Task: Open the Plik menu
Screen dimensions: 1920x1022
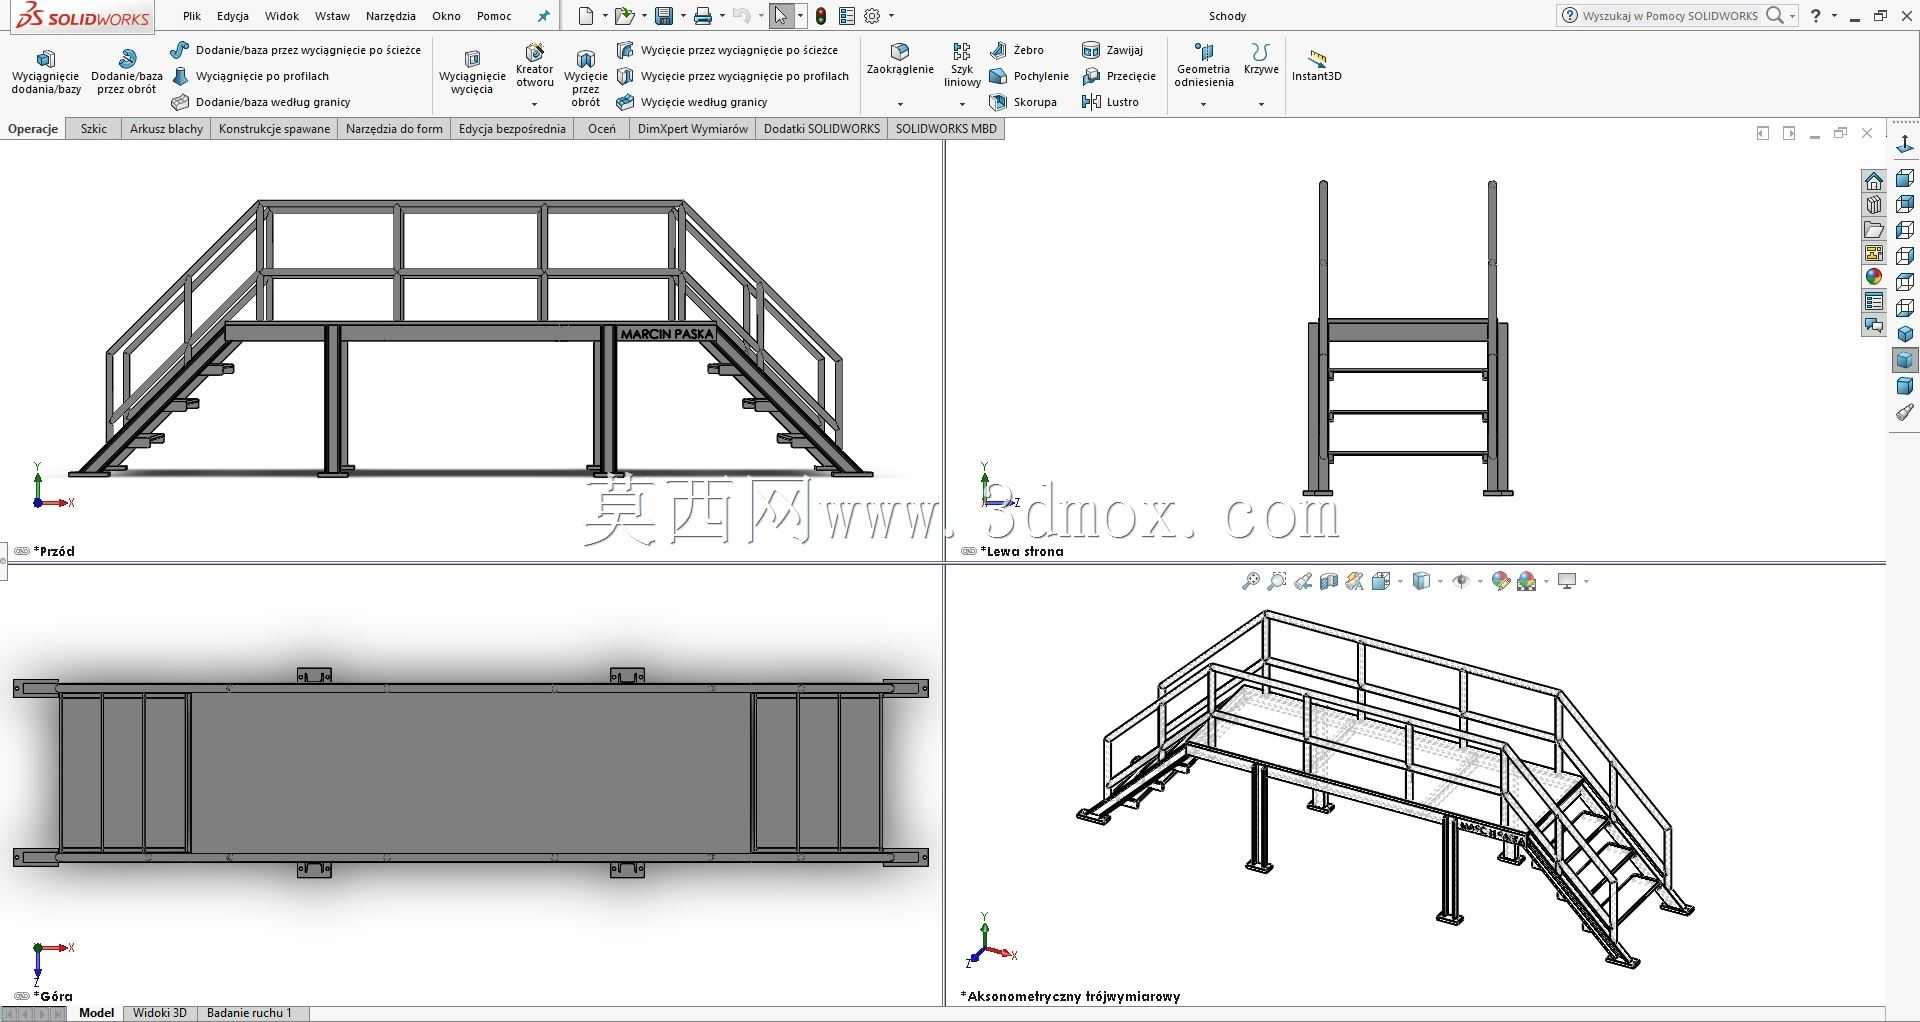Action: (x=192, y=16)
